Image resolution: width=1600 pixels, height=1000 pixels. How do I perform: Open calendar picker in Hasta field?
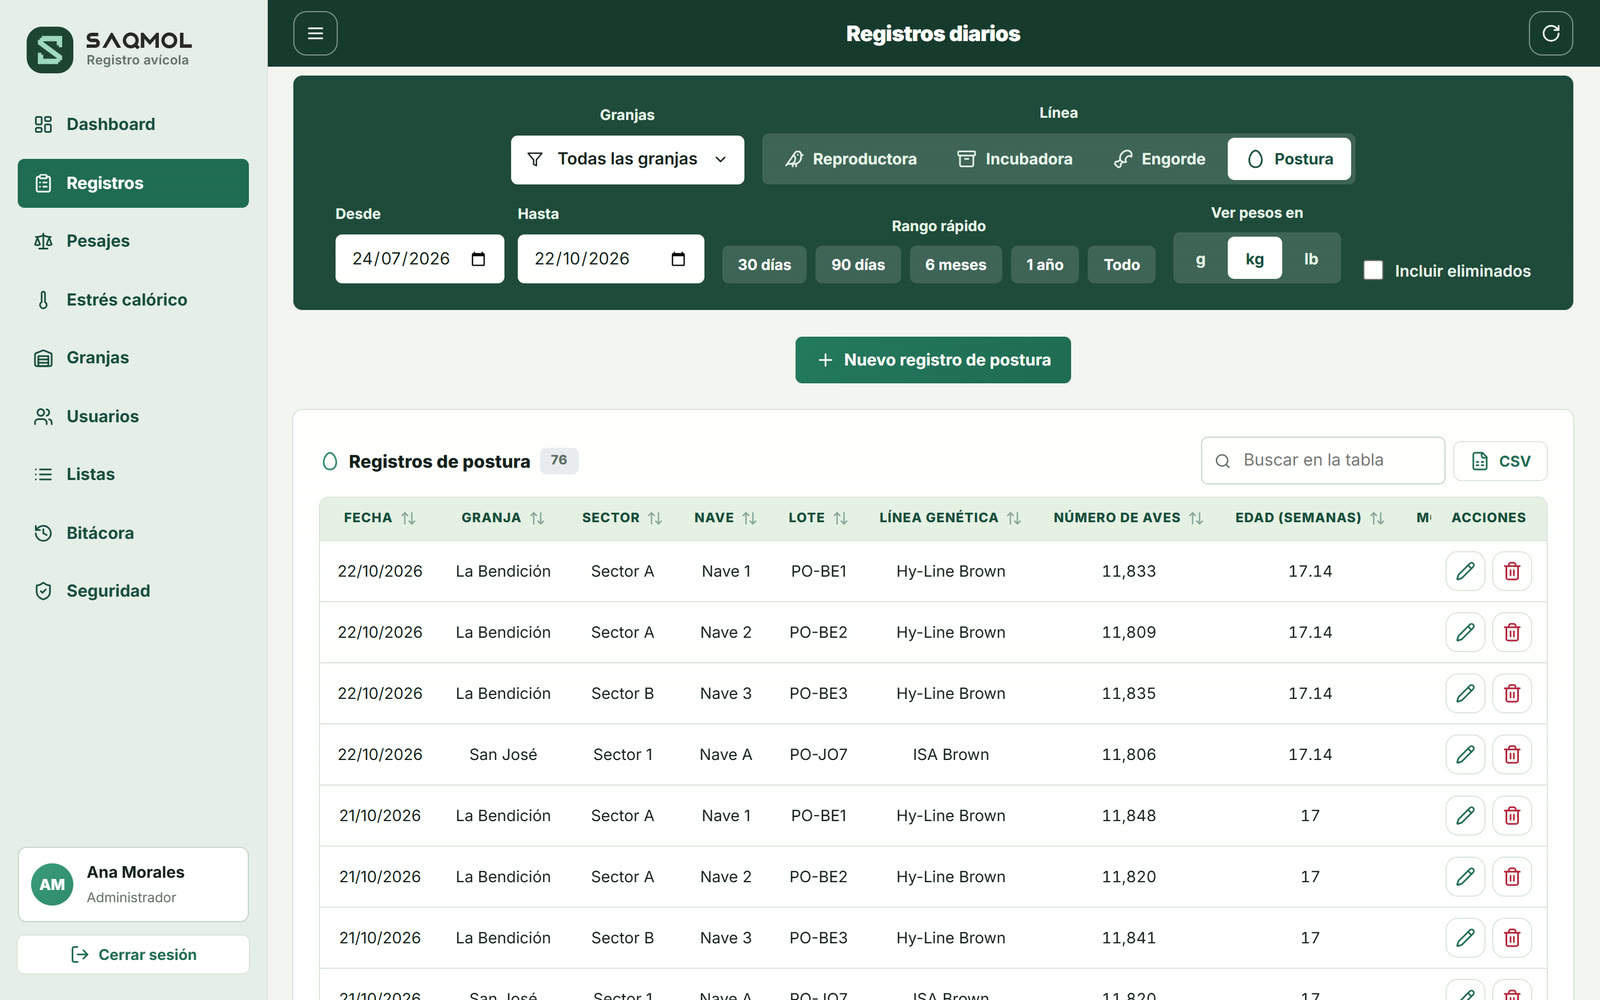tap(678, 259)
